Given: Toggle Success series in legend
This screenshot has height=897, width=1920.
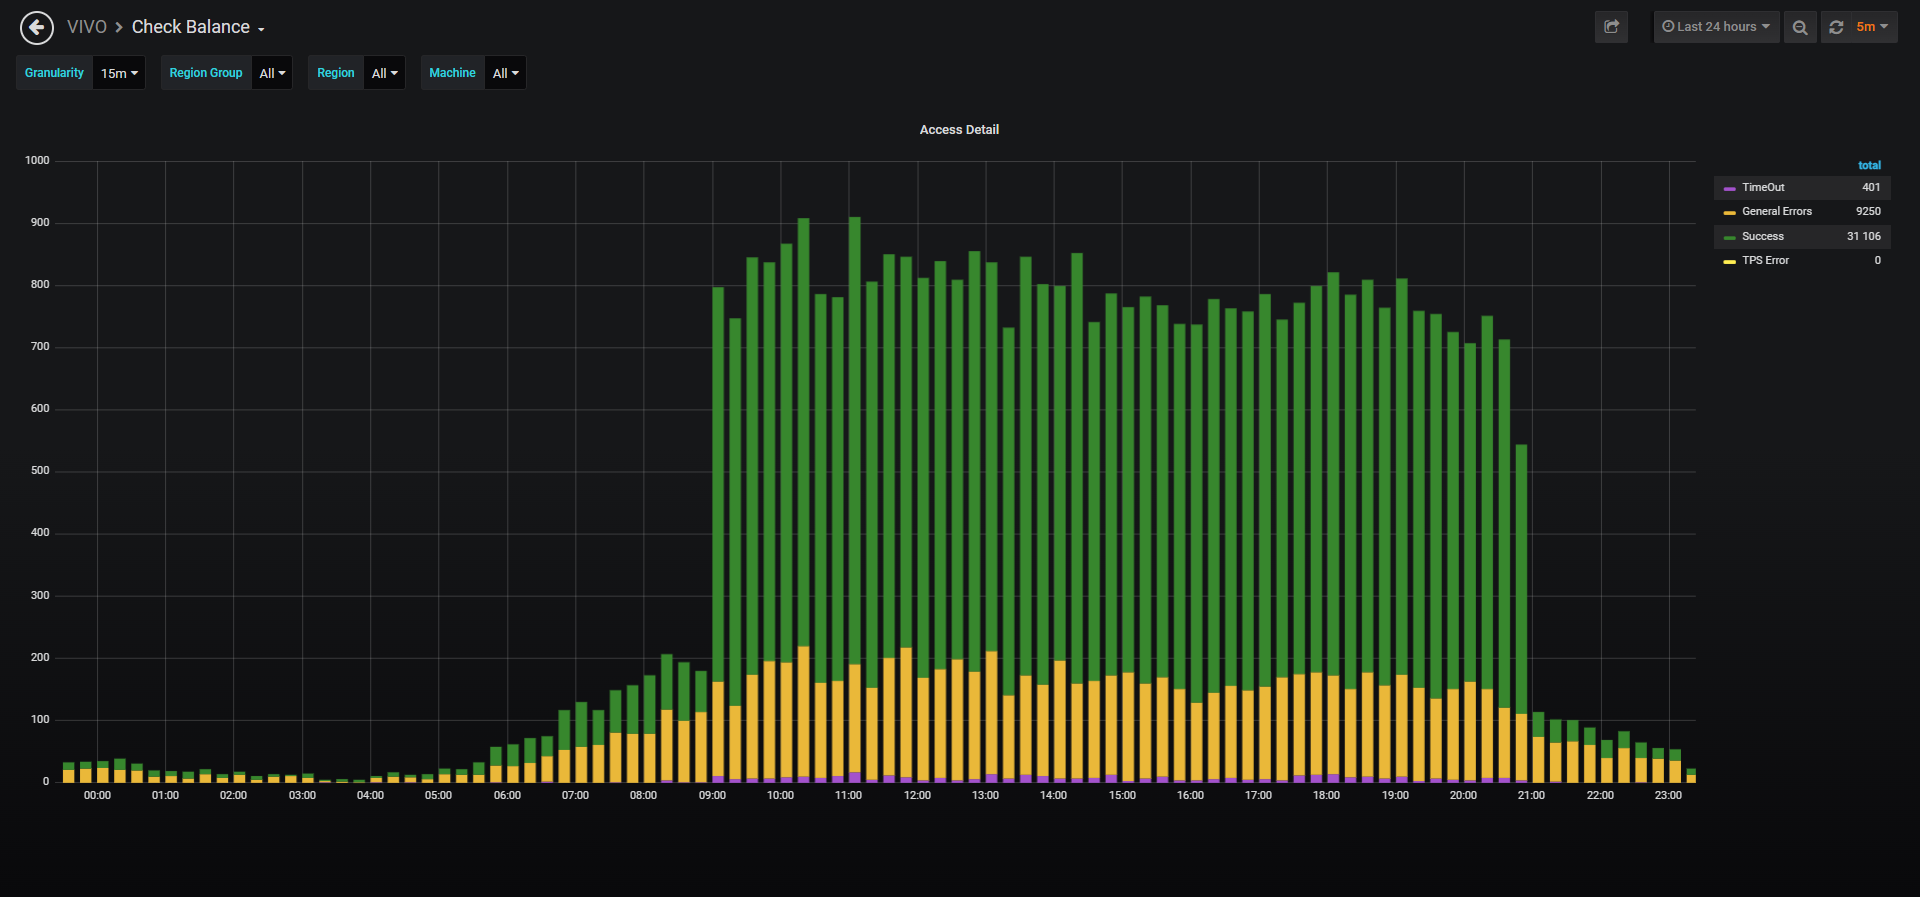Looking at the screenshot, I should pyautogui.click(x=1762, y=236).
